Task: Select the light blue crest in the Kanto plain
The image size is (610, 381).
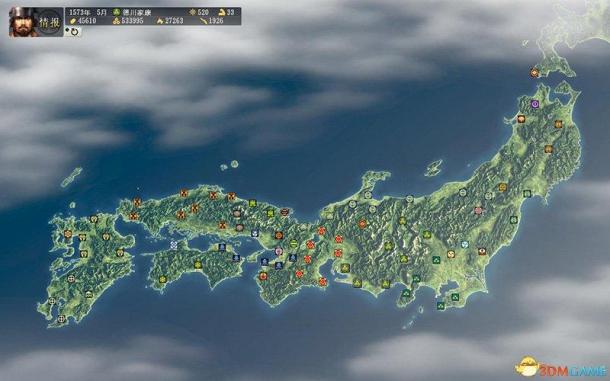Action: tap(465, 244)
